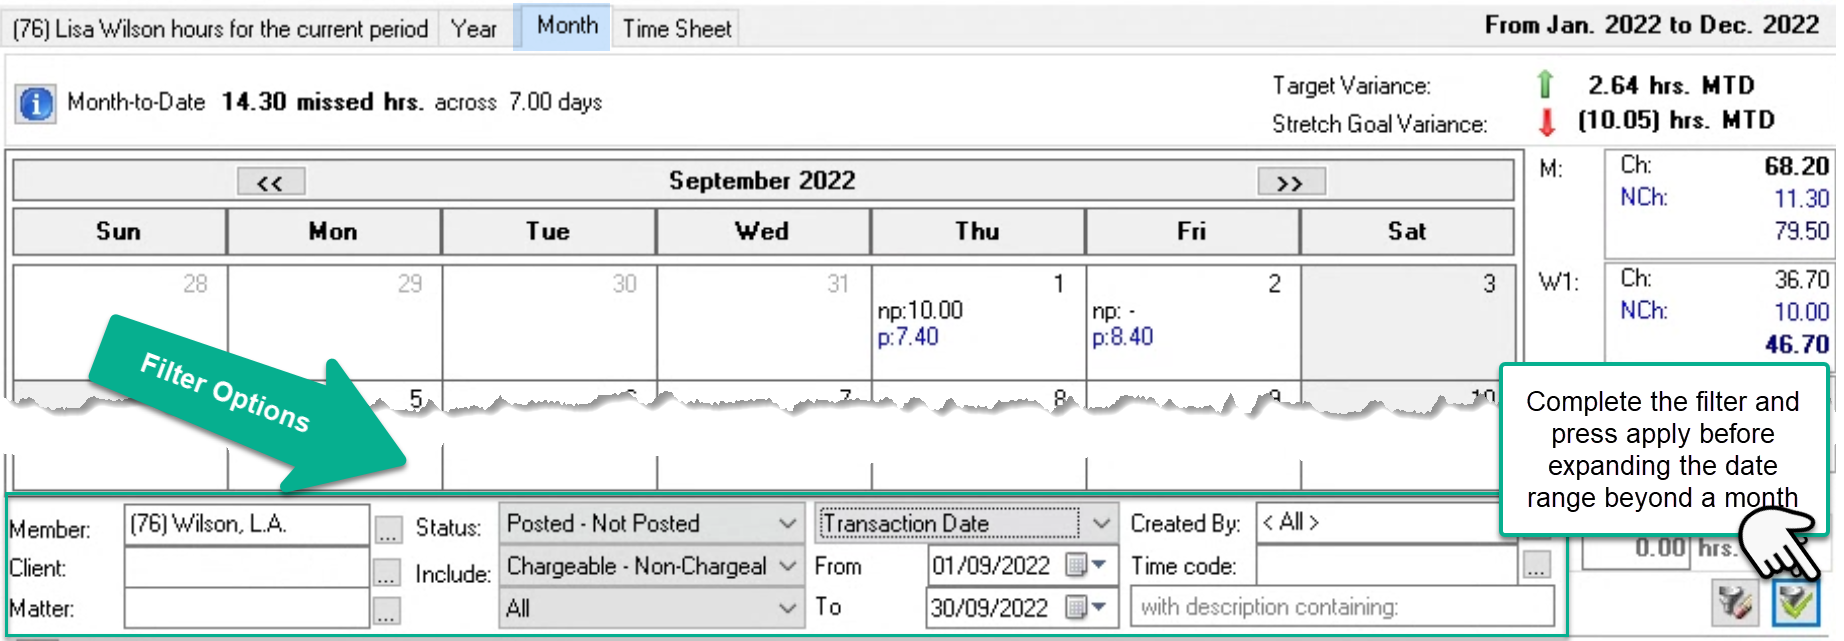Open the From date calendar picker
This screenshot has height=641, width=1844.
(x=1085, y=565)
